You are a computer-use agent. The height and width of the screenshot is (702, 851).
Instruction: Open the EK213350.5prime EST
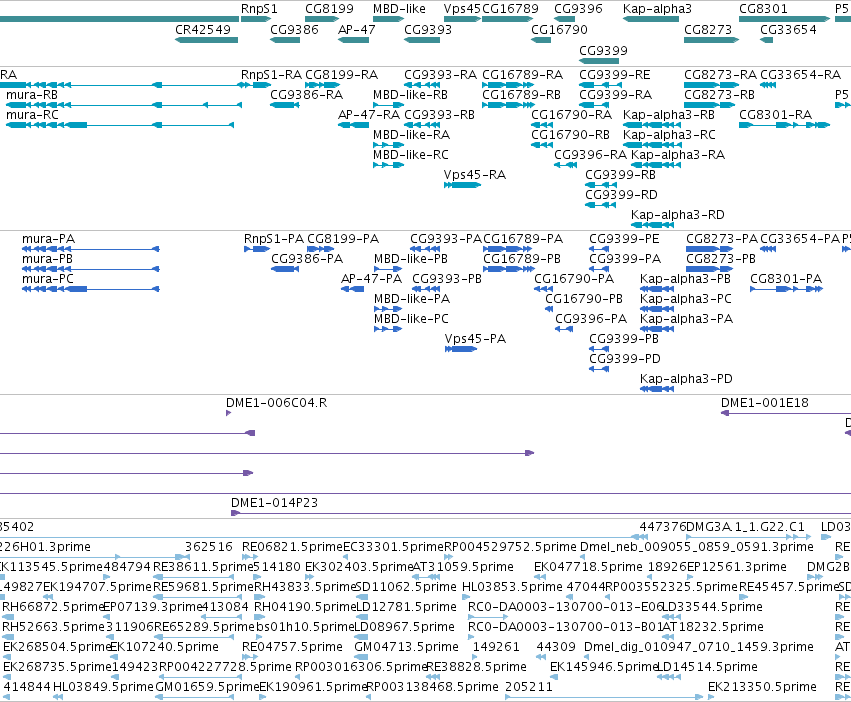[x=713, y=697]
